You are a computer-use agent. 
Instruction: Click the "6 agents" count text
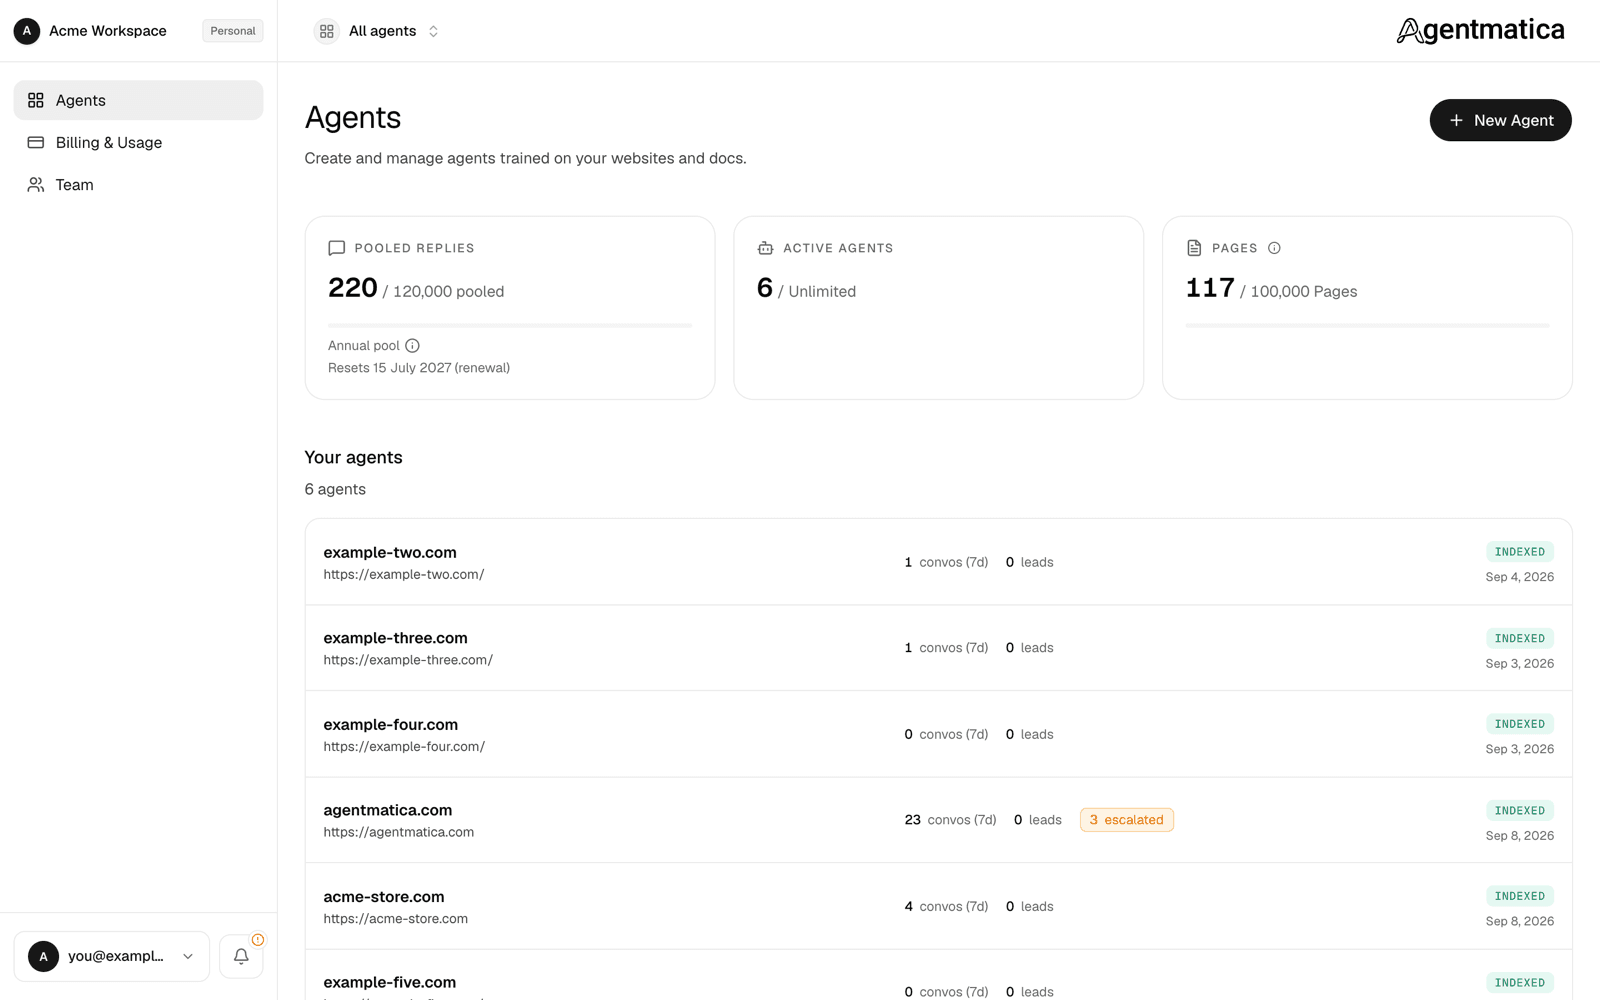(335, 489)
